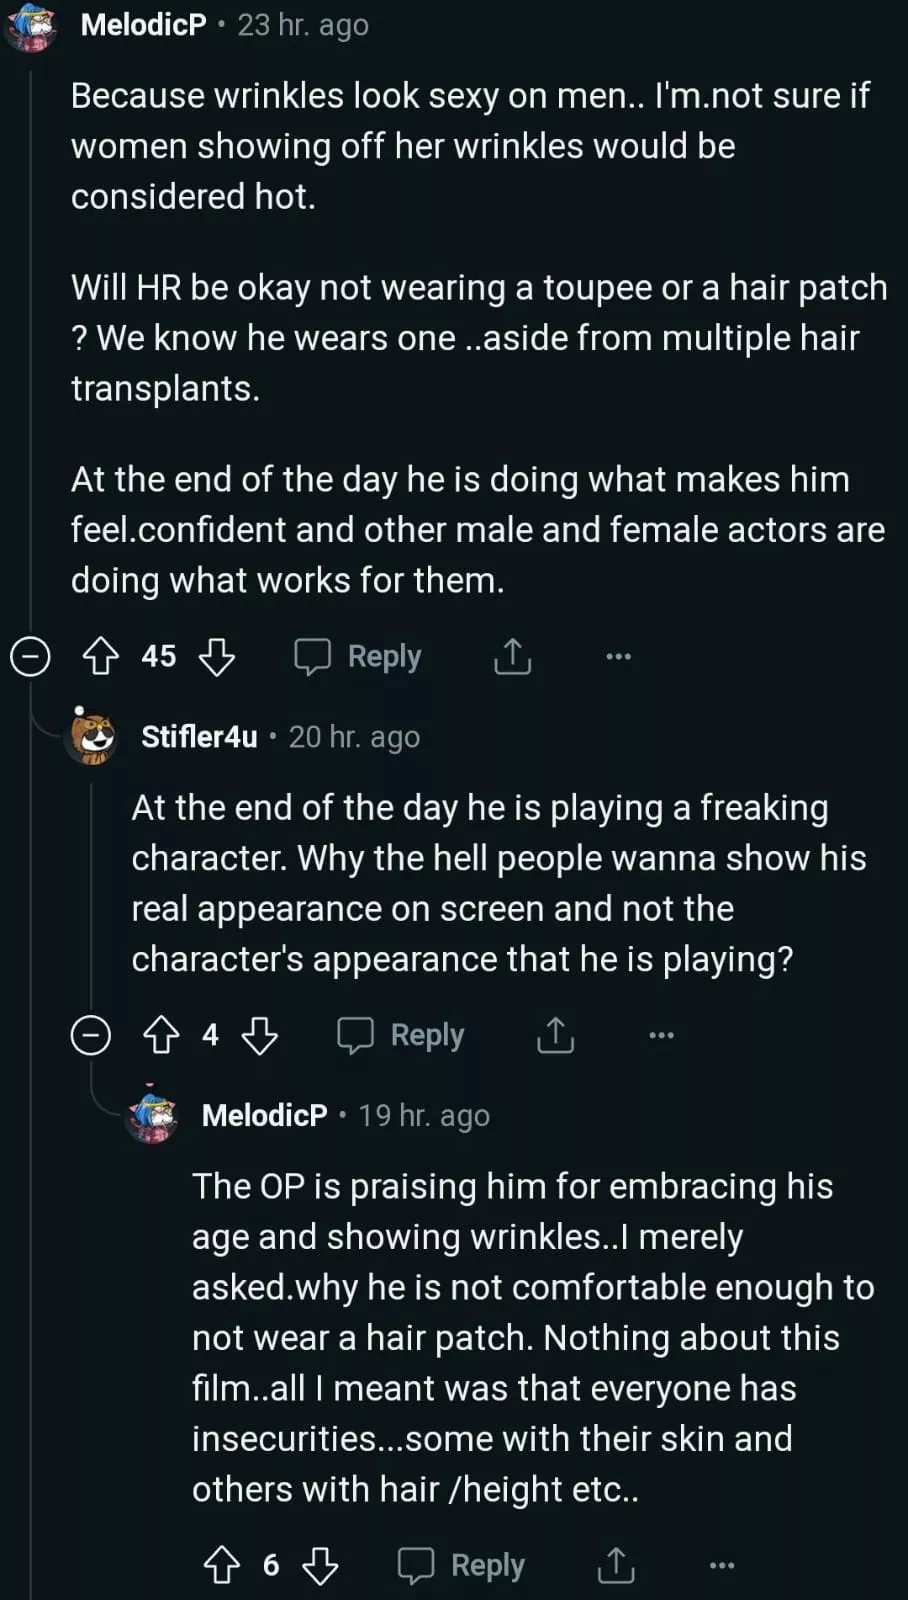This screenshot has height=1600, width=908.
Task: Open more options on the 6-point reply
Action: pos(721,1565)
